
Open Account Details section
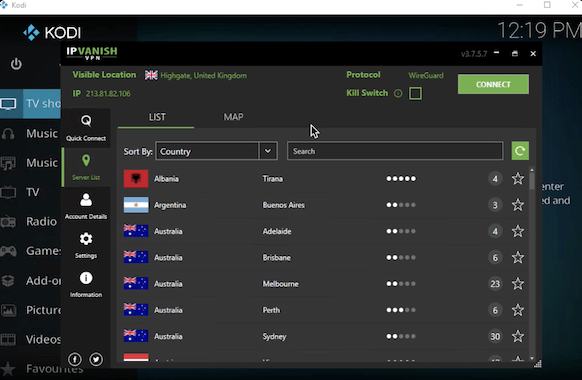point(86,206)
